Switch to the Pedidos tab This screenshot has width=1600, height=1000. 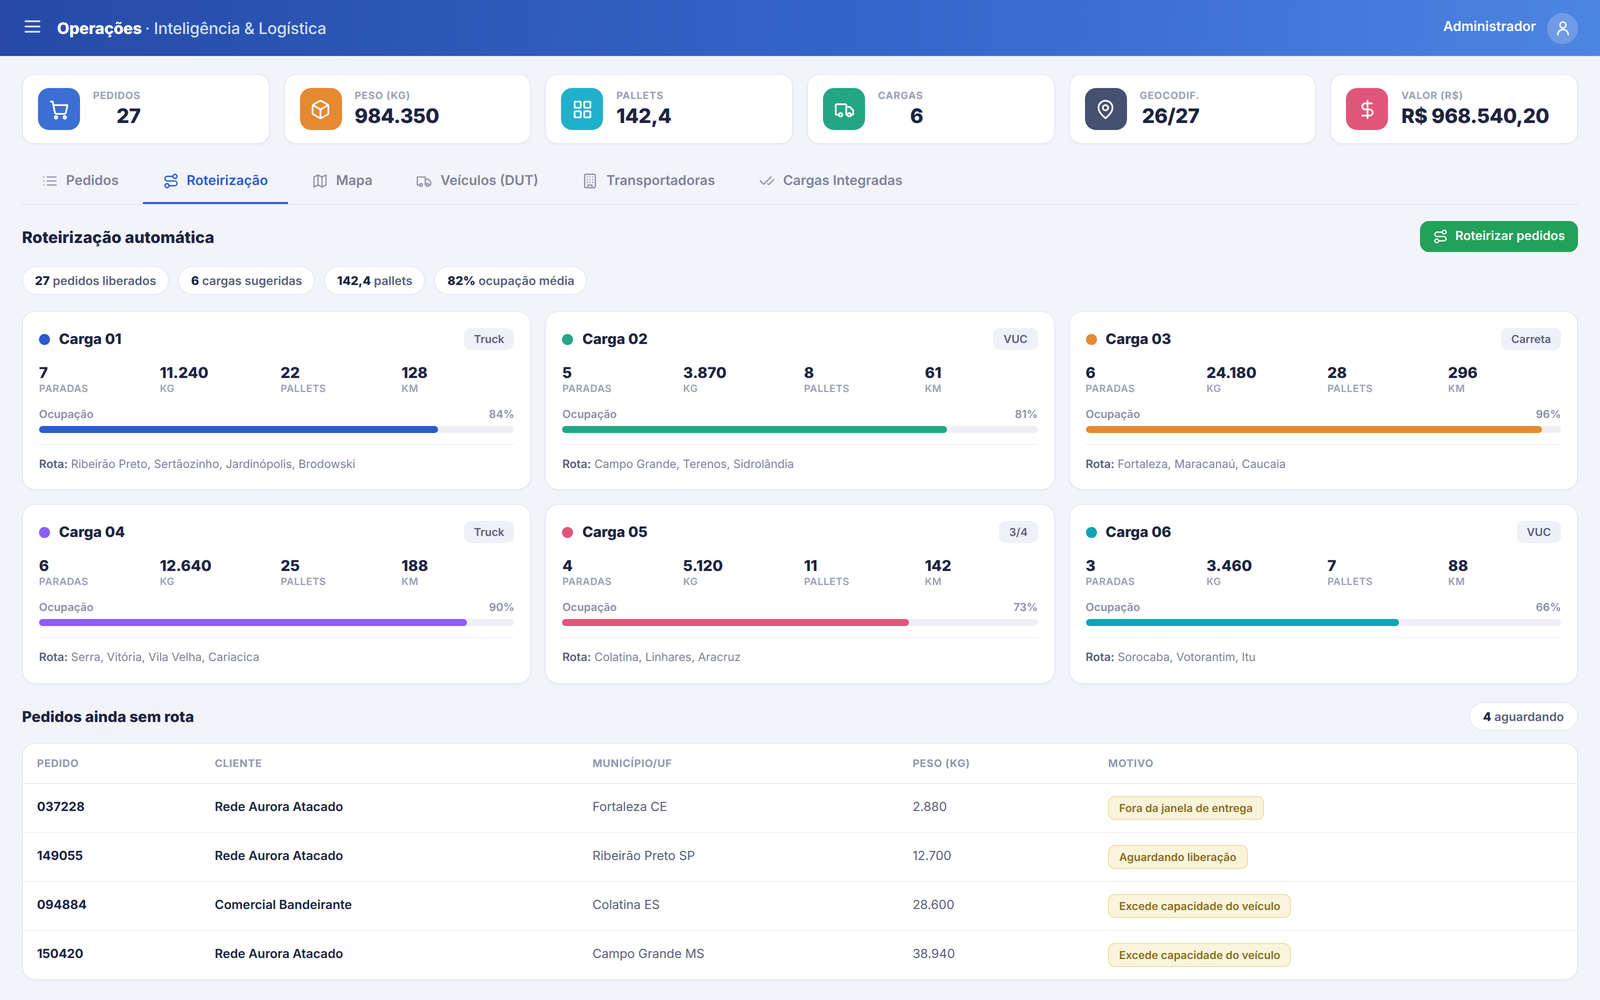point(81,181)
